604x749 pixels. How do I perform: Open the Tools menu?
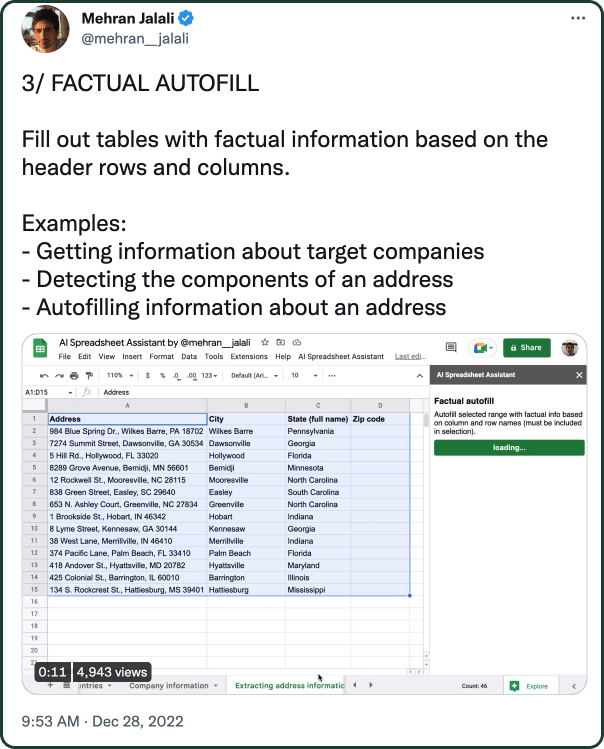pos(214,356)
